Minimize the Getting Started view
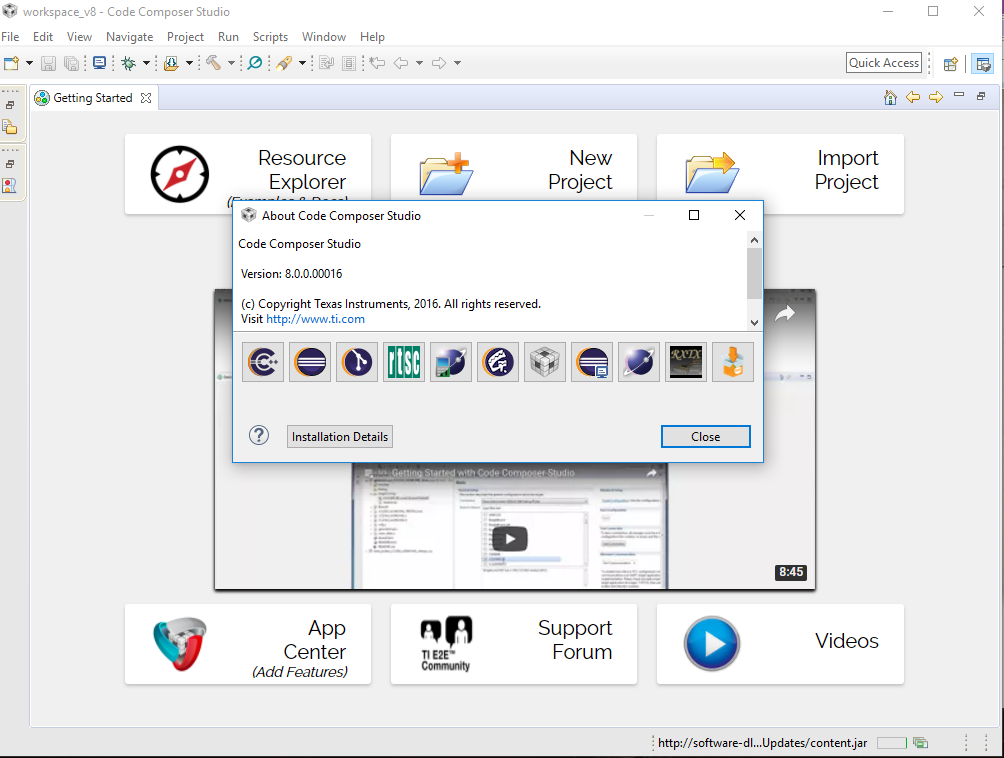The height and width of the screenshot is (758, 1004). [959, 95]
